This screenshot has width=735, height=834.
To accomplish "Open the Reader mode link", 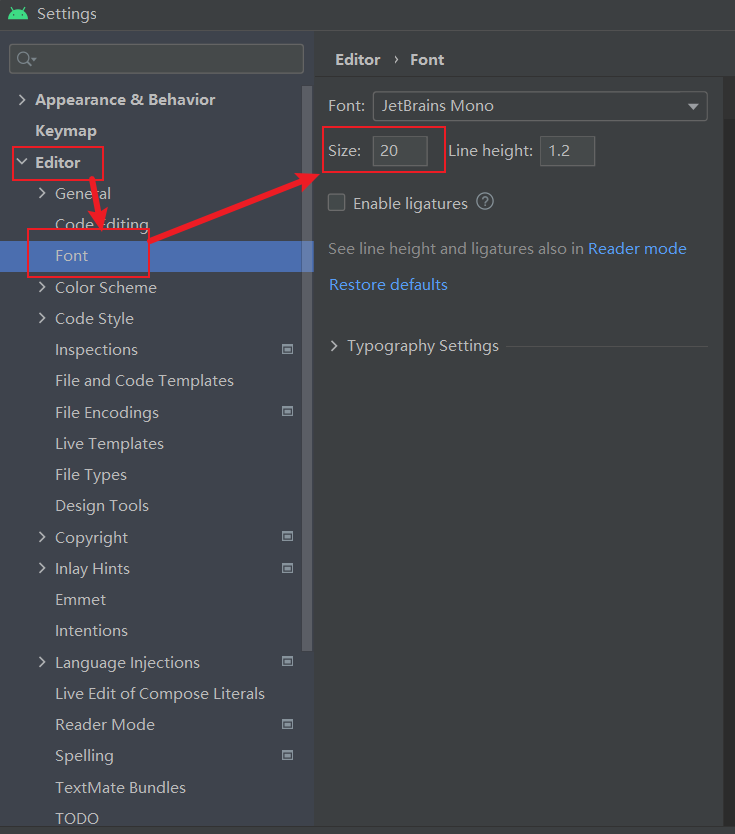I will pos(637,248).
